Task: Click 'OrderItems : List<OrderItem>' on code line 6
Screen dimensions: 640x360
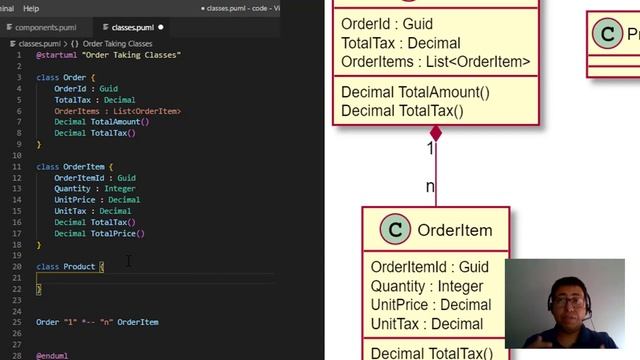Action: (118, 111)
